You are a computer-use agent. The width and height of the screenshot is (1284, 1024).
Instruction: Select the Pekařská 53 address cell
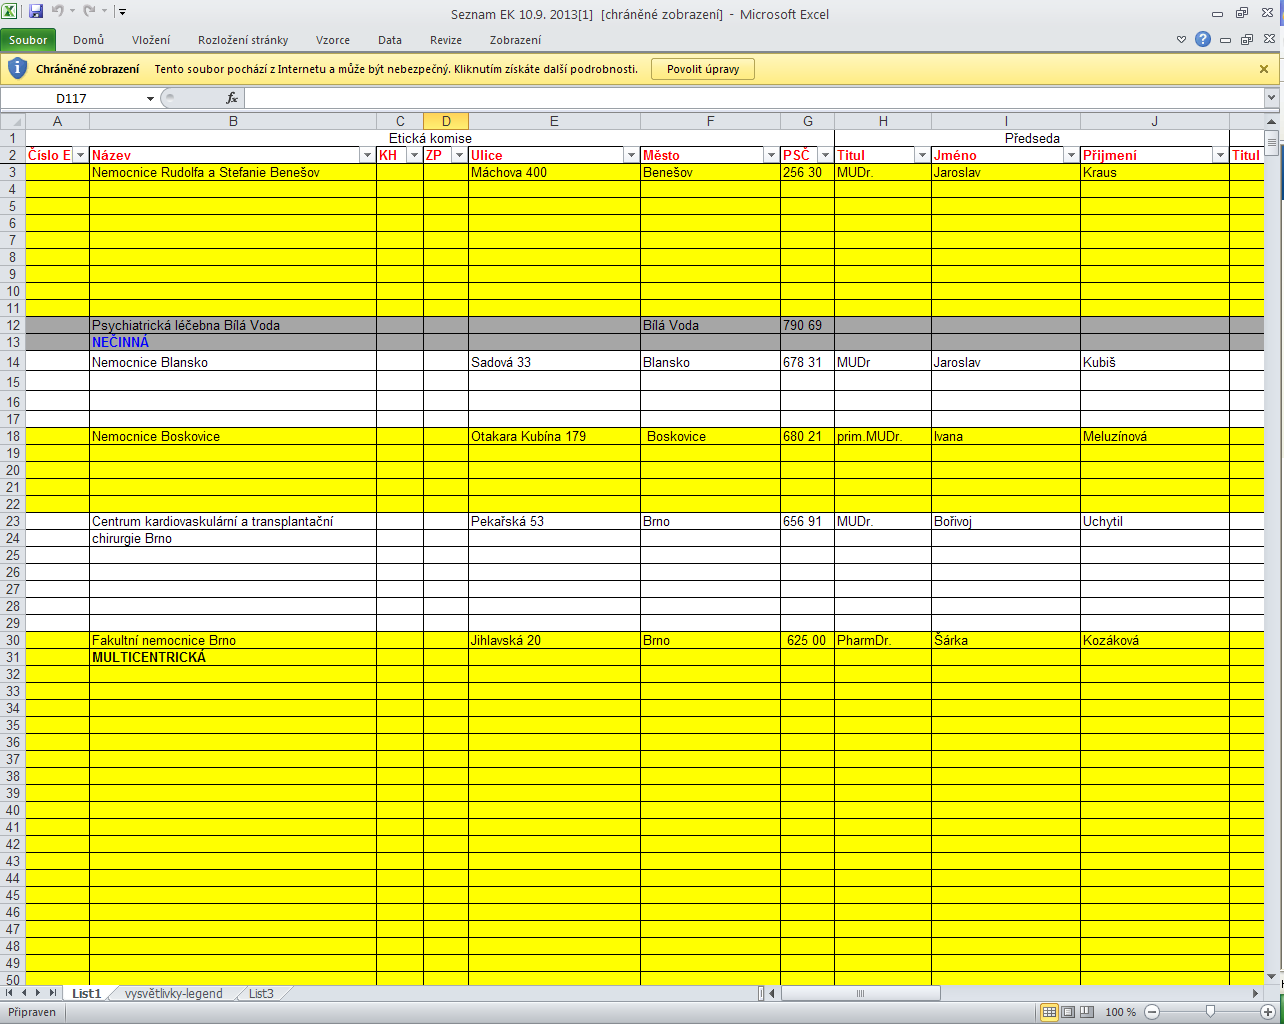tap(554, 521)
